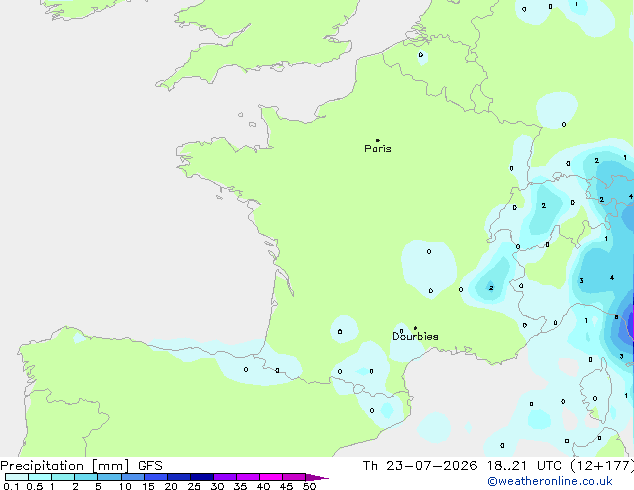Screen dimensions: 634x490
Task: Click the GFS model label
Action: coord(150,466)
